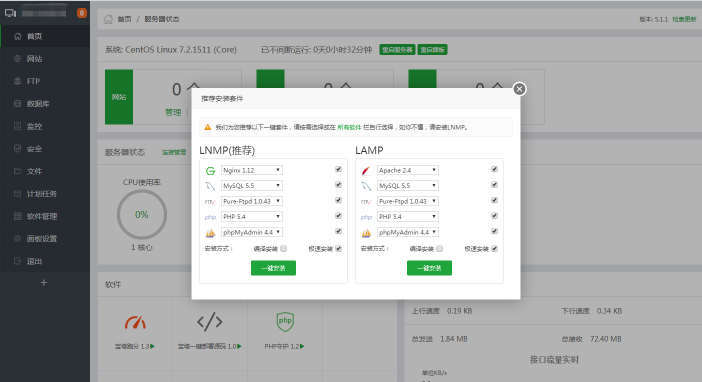The image size is (702, 382).
Task: Open LNMP MySQL 5.5 version dropdown
Action: pos(252,185)
